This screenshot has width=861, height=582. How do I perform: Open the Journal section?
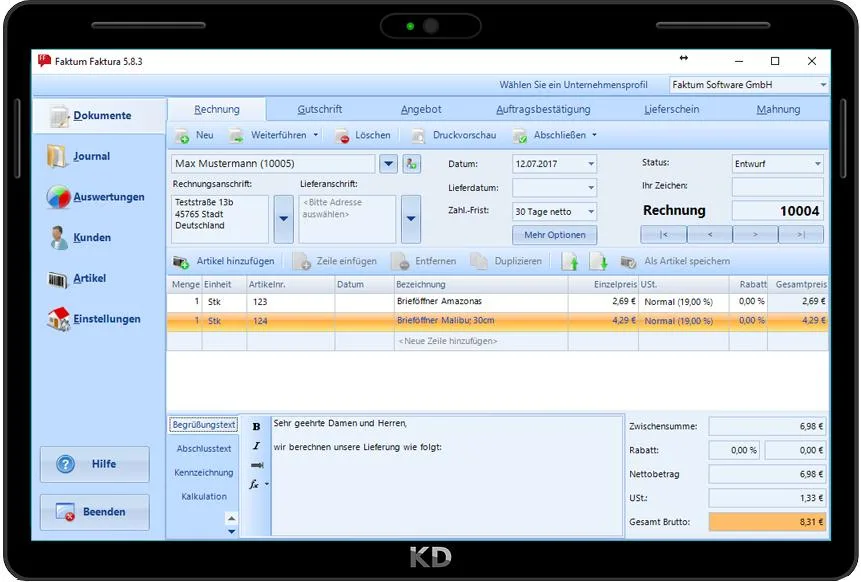point(78,156)
